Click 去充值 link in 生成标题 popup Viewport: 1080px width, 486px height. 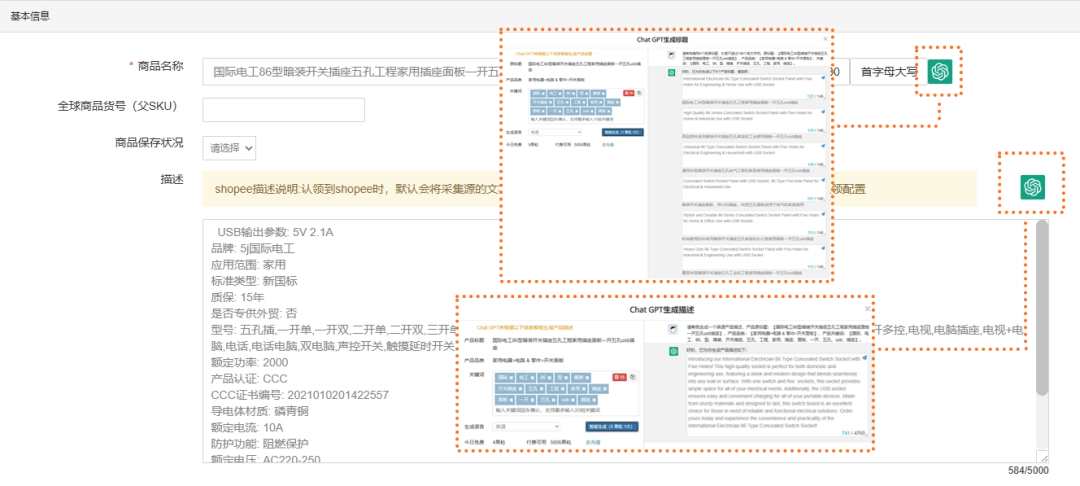tap(608, 145)
